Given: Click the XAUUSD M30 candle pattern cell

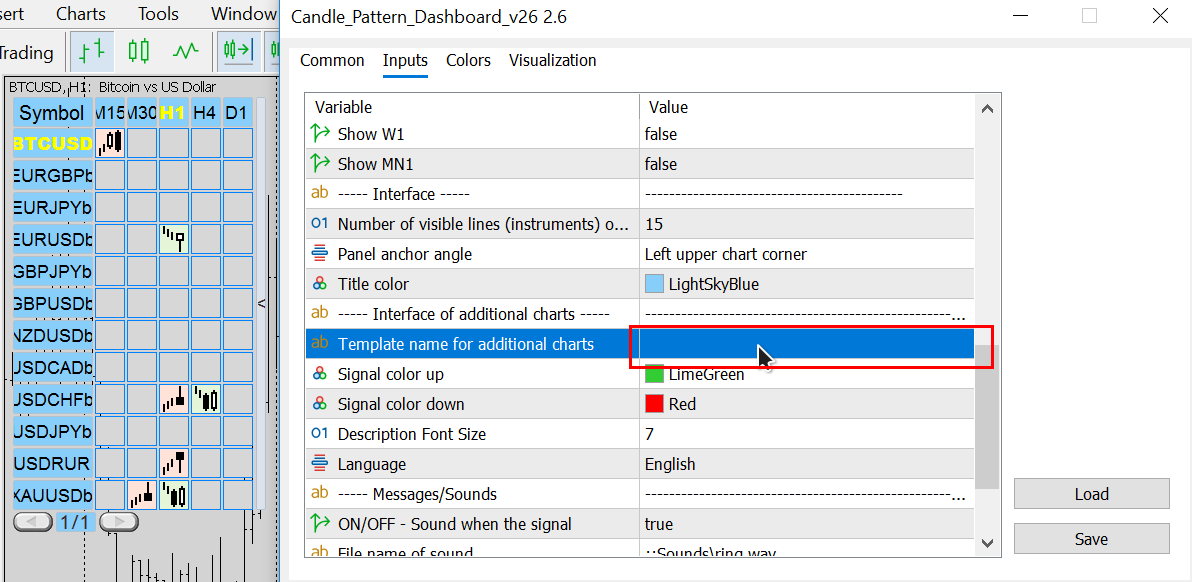Looking at the screenshot, I should [x=142, y=495].
